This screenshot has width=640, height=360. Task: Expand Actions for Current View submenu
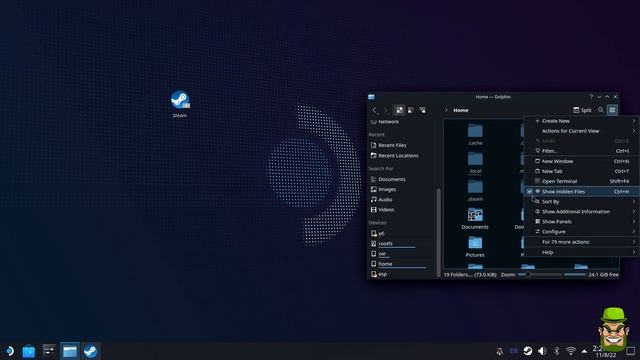582,131
